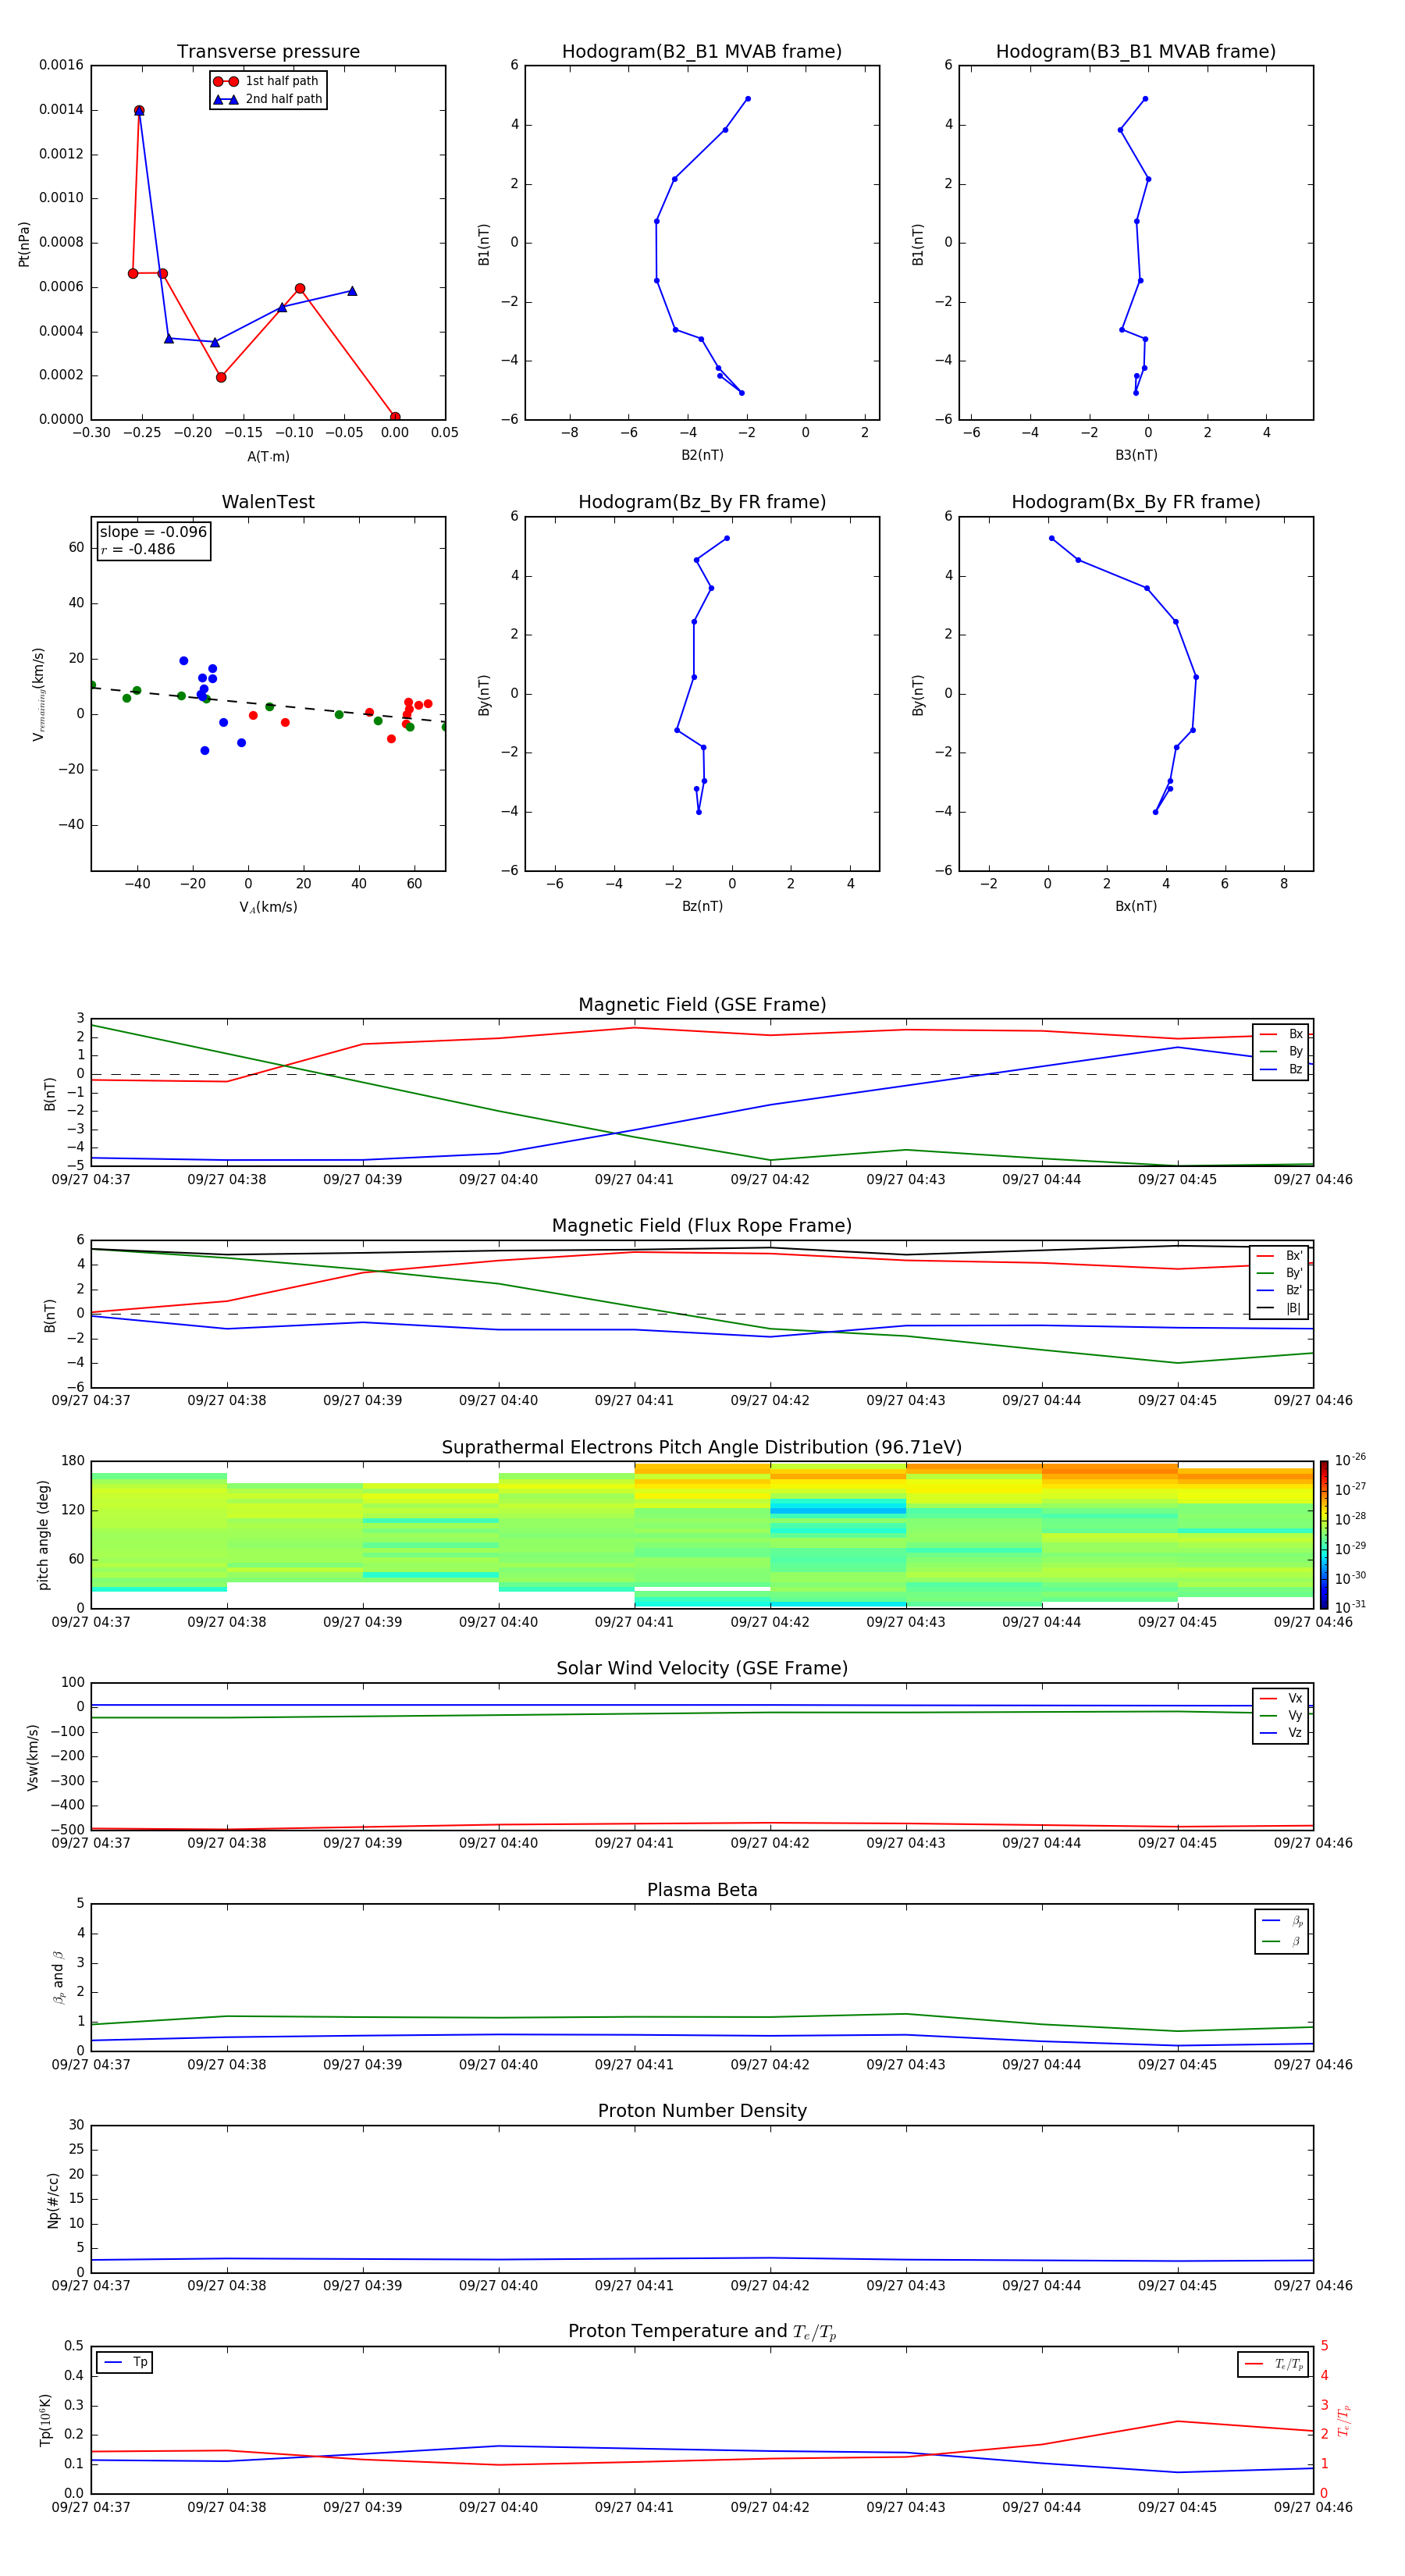Viewport: 1405px width, 2576px height.
Task: Click the β entry in Plasma Beta legend
Action: click(1282, 1941)
